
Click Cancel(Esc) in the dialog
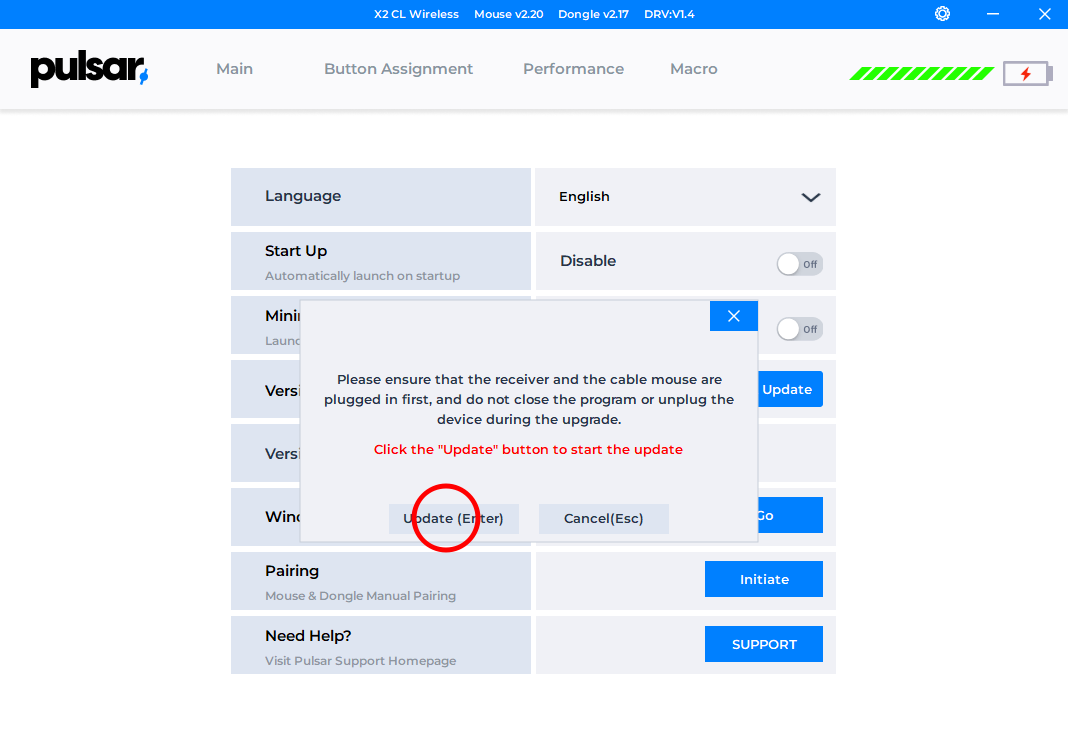click(x=603, y=519)
